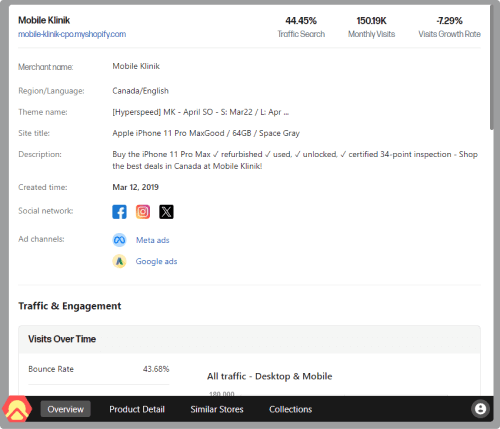The width and height of the screenshot is (500, 429).
Task: Click the Traffic Search label
Action: (301, 34)
